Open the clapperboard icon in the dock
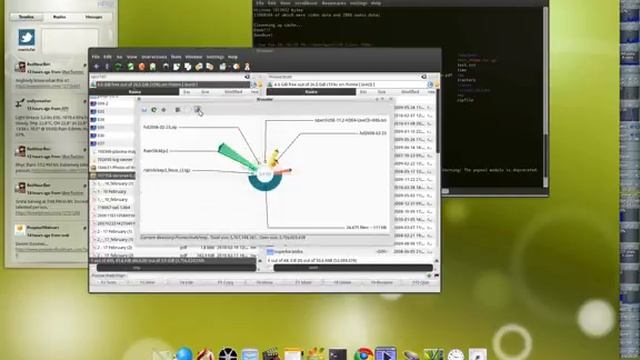The image size is (640, 360). pos(271,354)
